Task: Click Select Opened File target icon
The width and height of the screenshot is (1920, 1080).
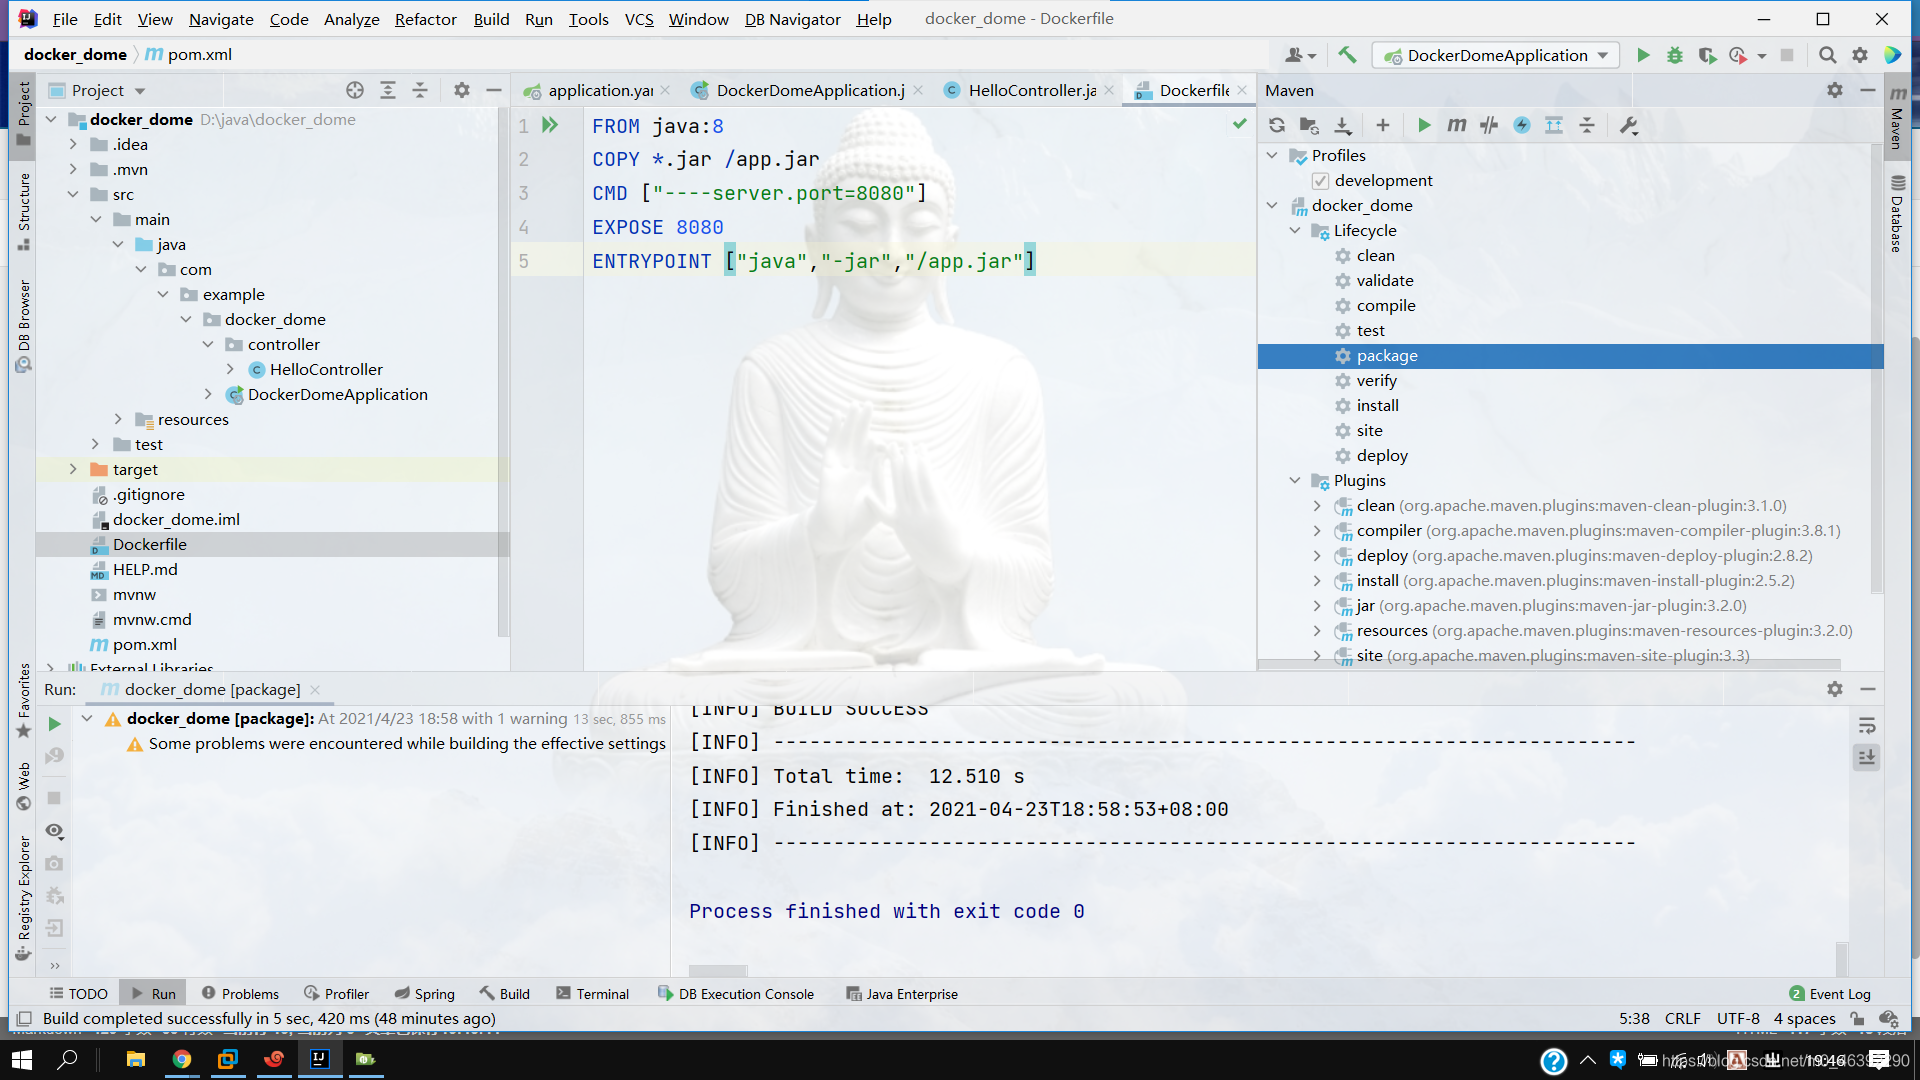Action: 355,90
